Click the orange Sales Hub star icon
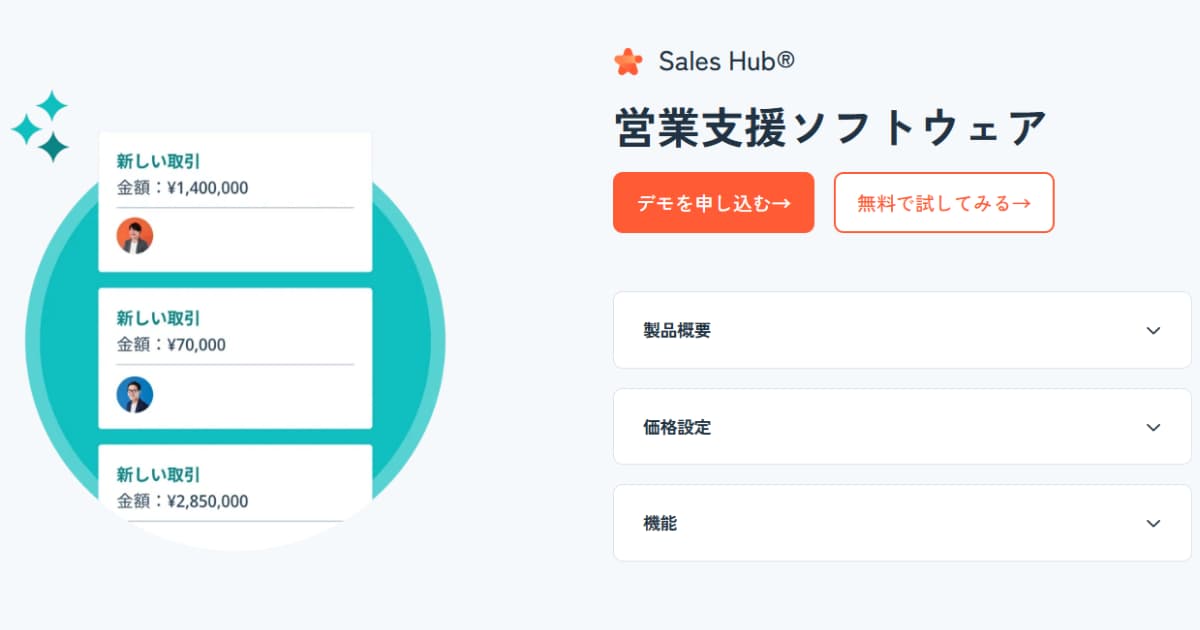The width and height of the screenshot is (1200, 630). 628,62
